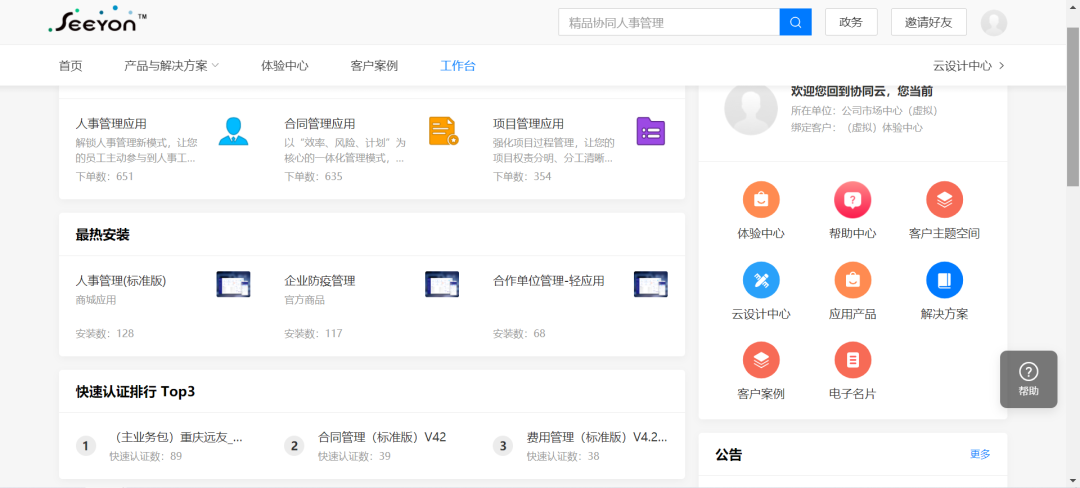
Task: Click 下单数：651 text
Action: point(105,176)
